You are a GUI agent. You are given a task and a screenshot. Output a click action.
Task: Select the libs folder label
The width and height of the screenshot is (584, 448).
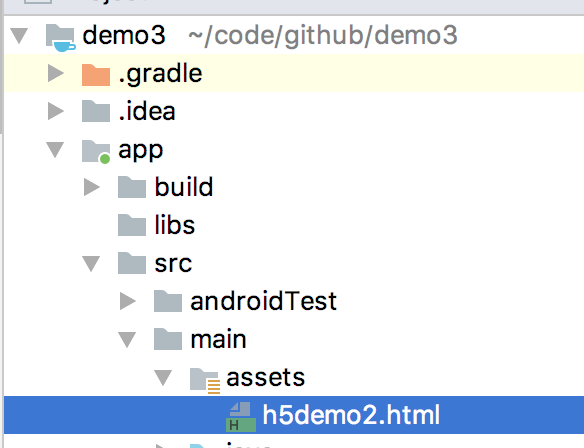(175, 225)
